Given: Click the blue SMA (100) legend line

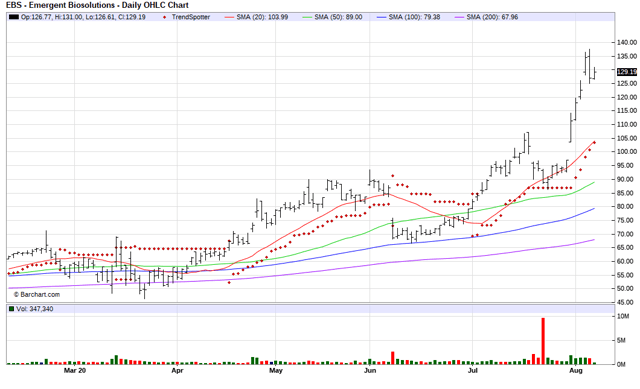Looking at the screenshot, I should coord(382,17).
